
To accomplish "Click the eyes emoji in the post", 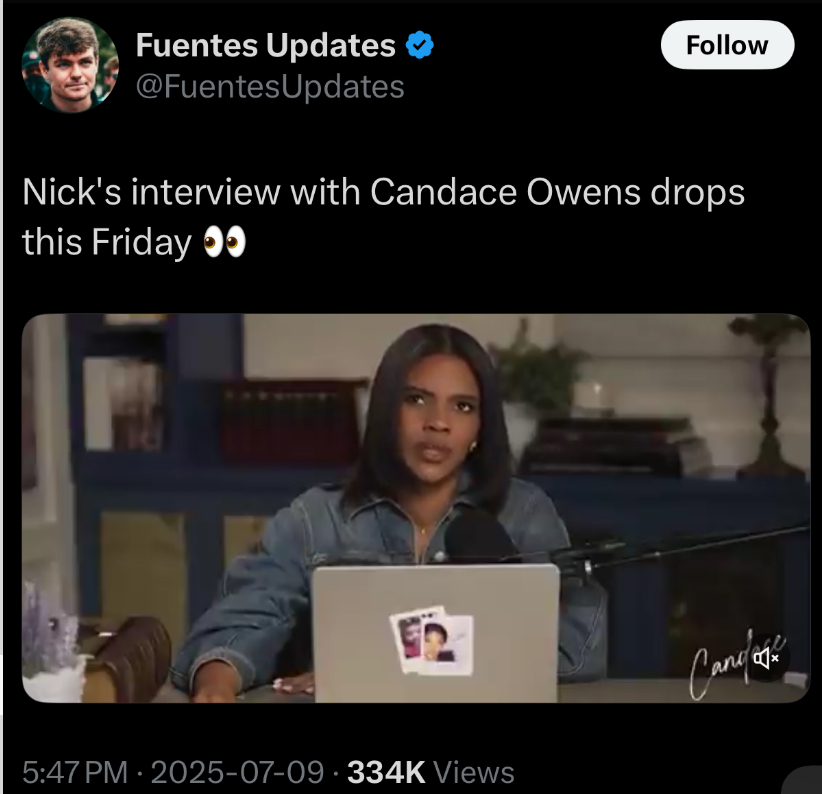I will point(225,242).
